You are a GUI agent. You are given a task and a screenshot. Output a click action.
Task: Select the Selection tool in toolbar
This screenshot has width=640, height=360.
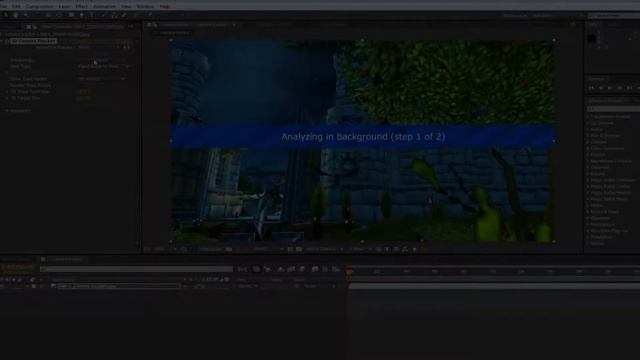tap(6, 15)
